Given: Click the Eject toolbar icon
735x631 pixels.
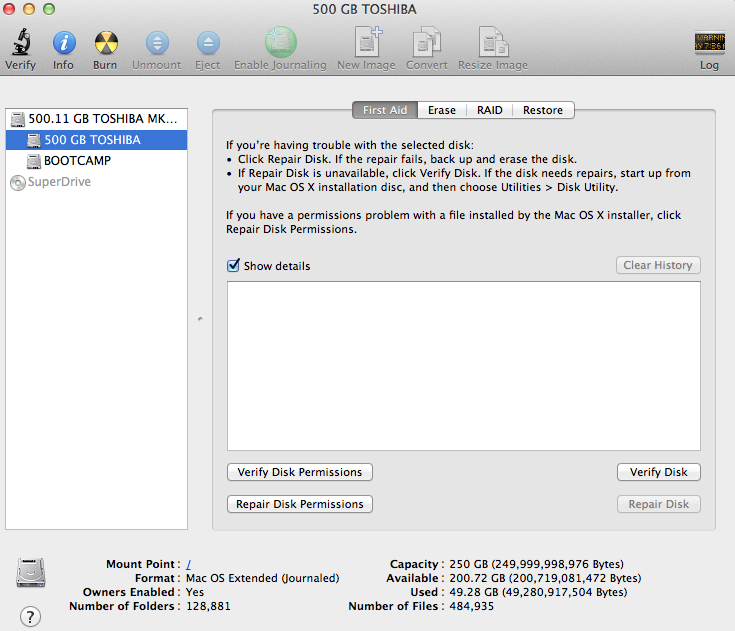Looking at the screenshot, I should coord(208,43).
